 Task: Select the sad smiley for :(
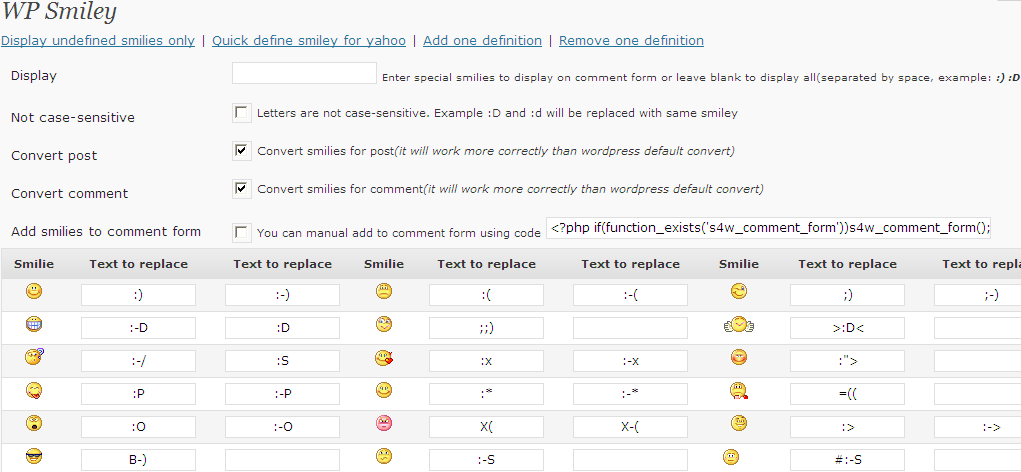[384, 292]
